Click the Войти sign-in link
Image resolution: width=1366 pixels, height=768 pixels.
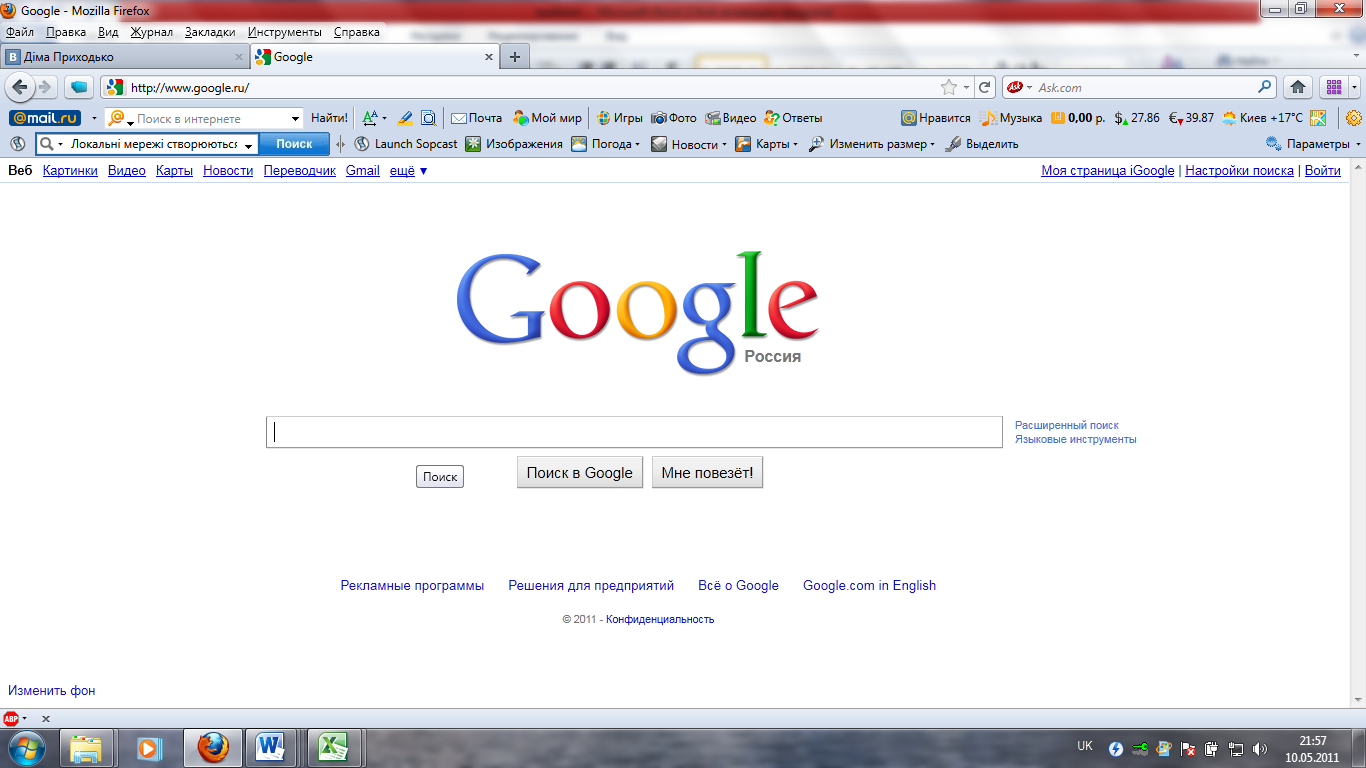(x=1323, y=171)
